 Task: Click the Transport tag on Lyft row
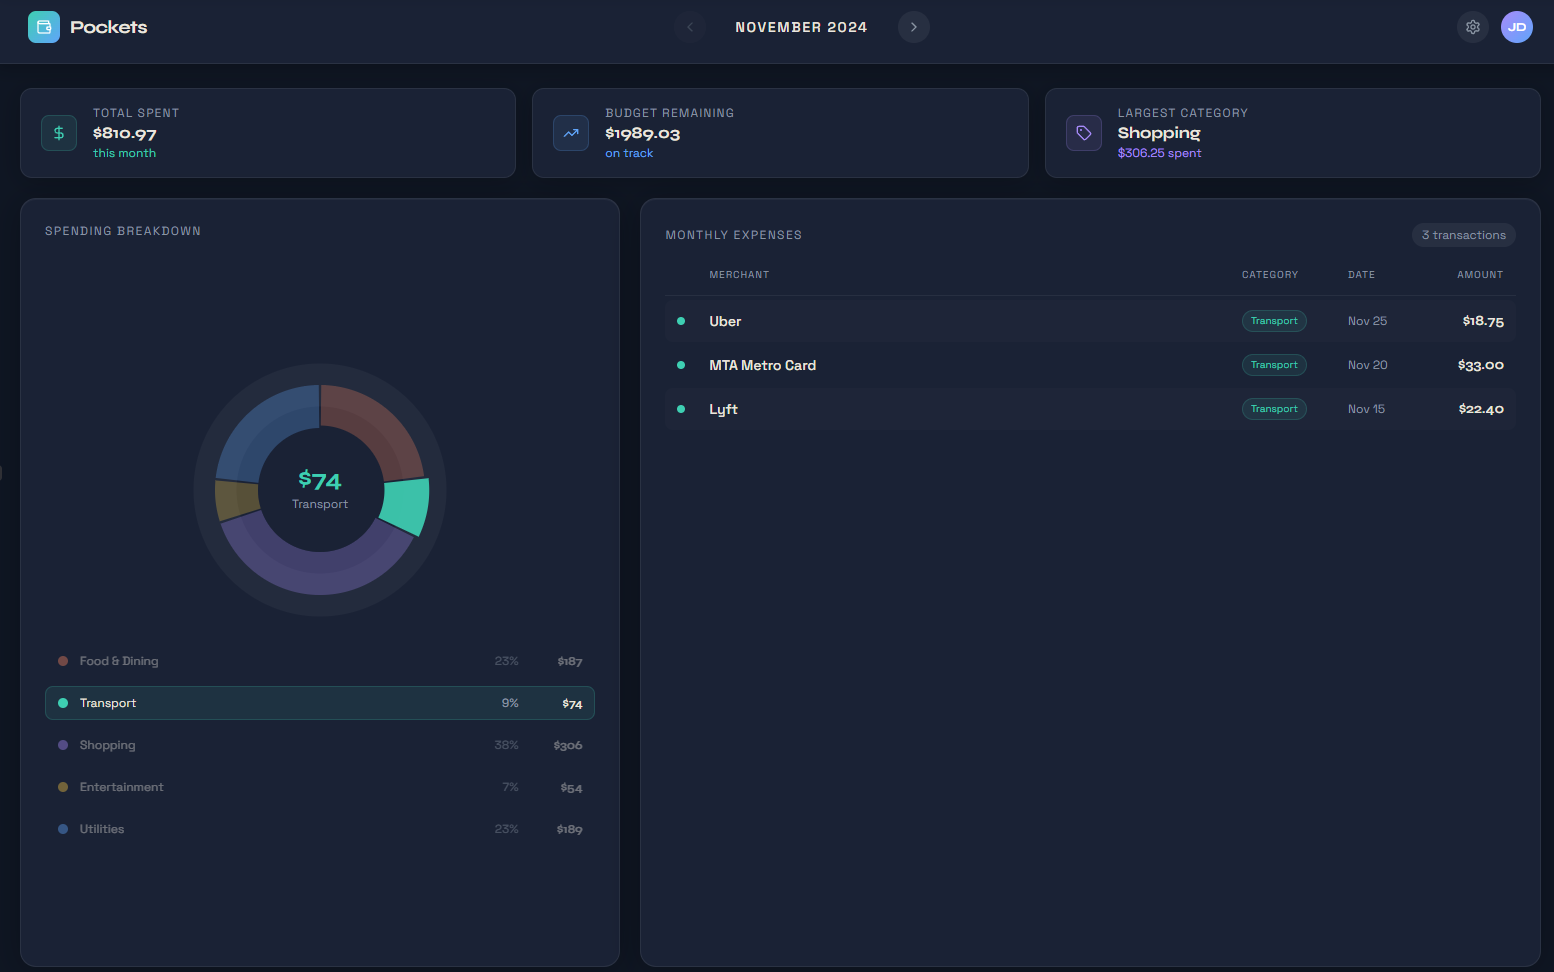1273,409
